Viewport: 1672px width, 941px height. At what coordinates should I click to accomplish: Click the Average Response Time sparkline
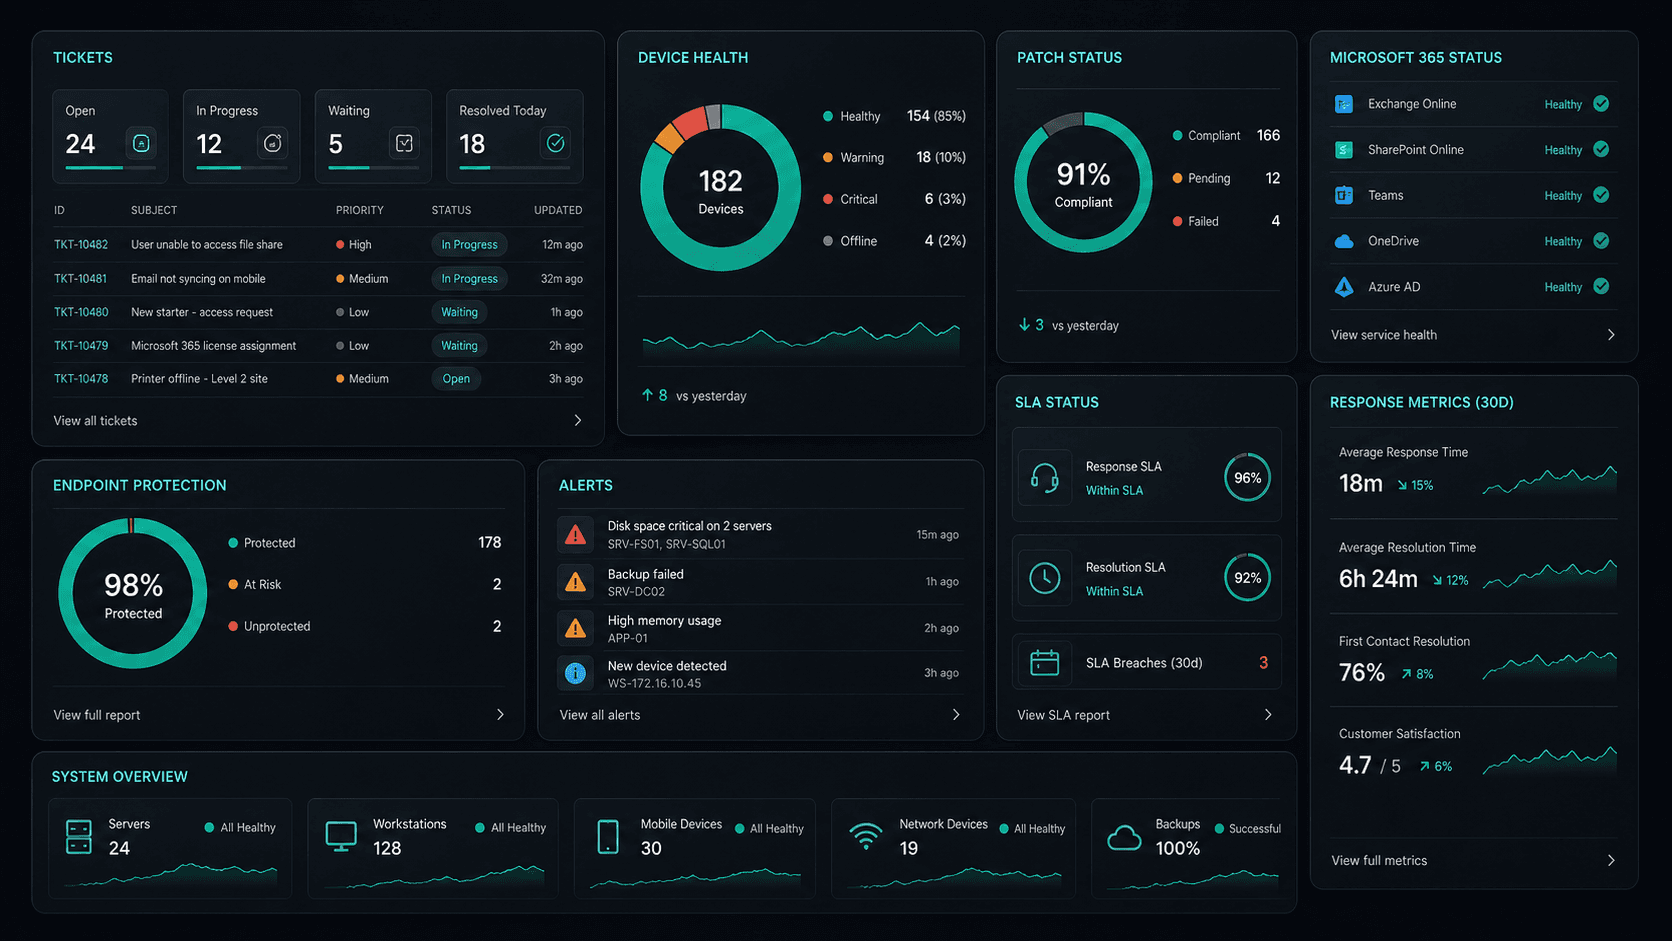[x=1549, y=479]
